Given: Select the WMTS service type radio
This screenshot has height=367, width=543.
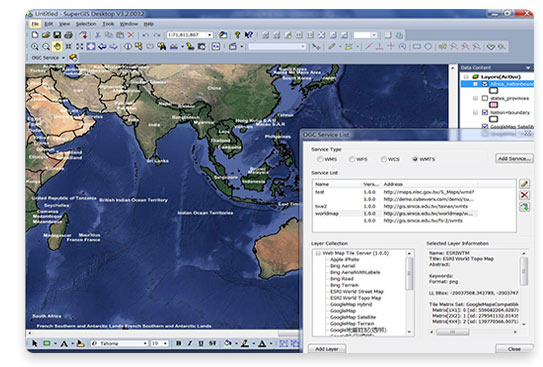Looking at the screenshot, I should (x=415, y=159).
